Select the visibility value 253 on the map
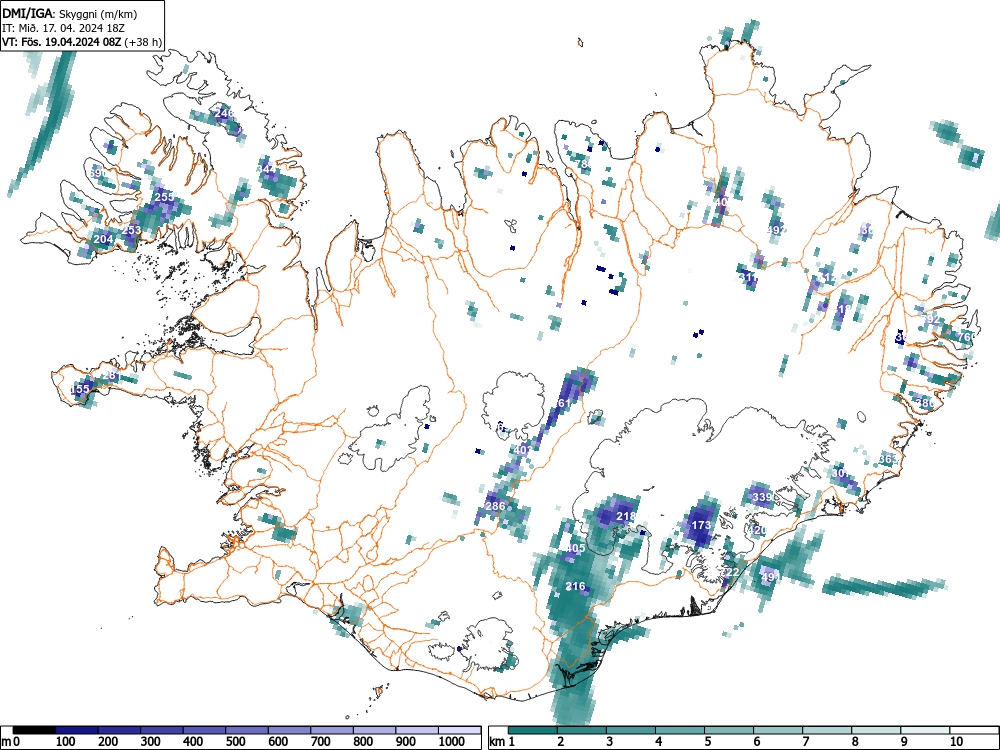This screenshot has width=1000, height=750. (x=132, y=230)
